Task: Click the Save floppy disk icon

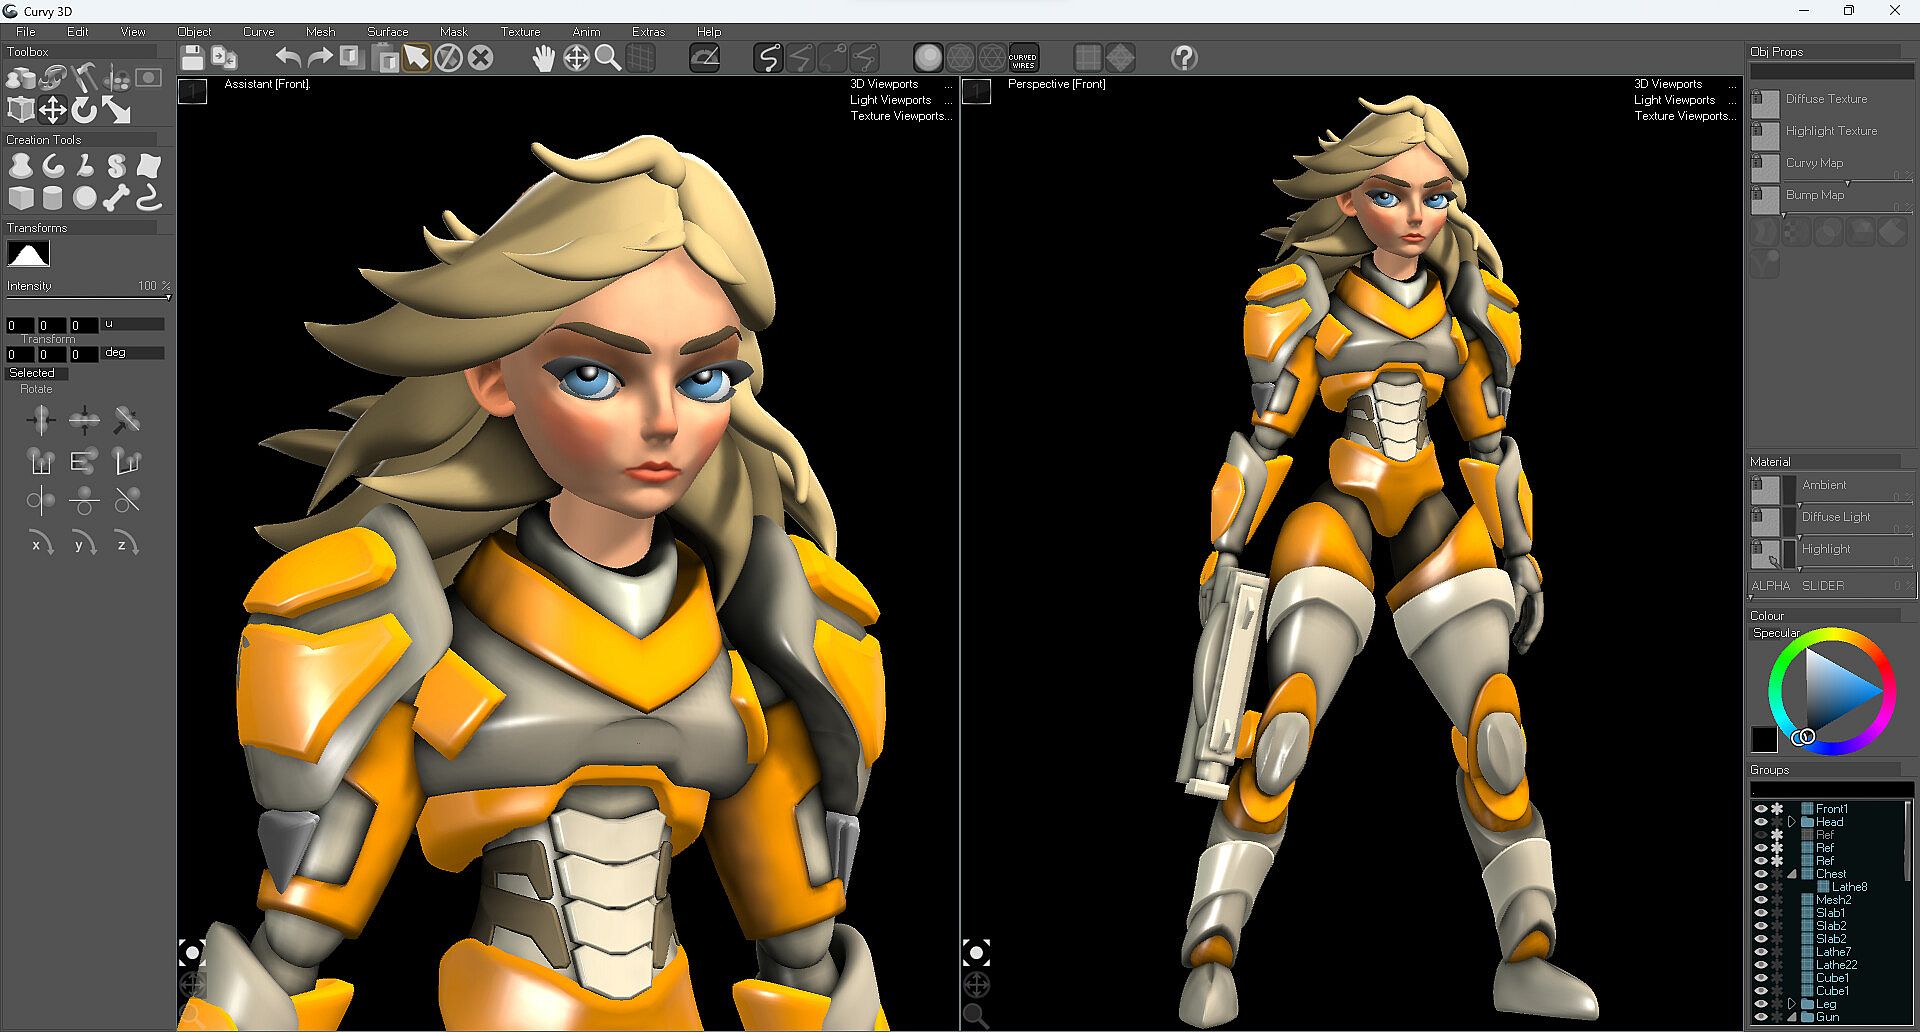Action: [x=192, y=58]
